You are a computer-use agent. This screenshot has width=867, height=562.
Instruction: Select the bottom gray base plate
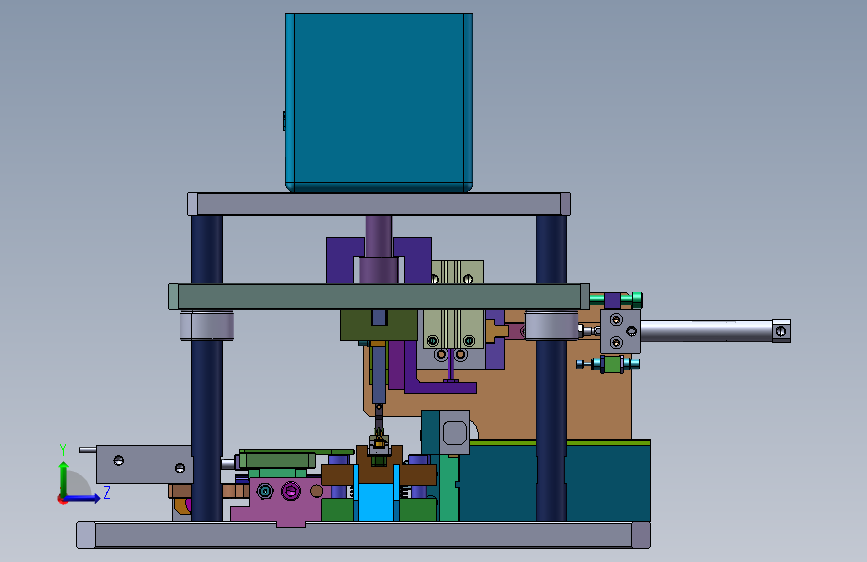(x=363, y=535)
